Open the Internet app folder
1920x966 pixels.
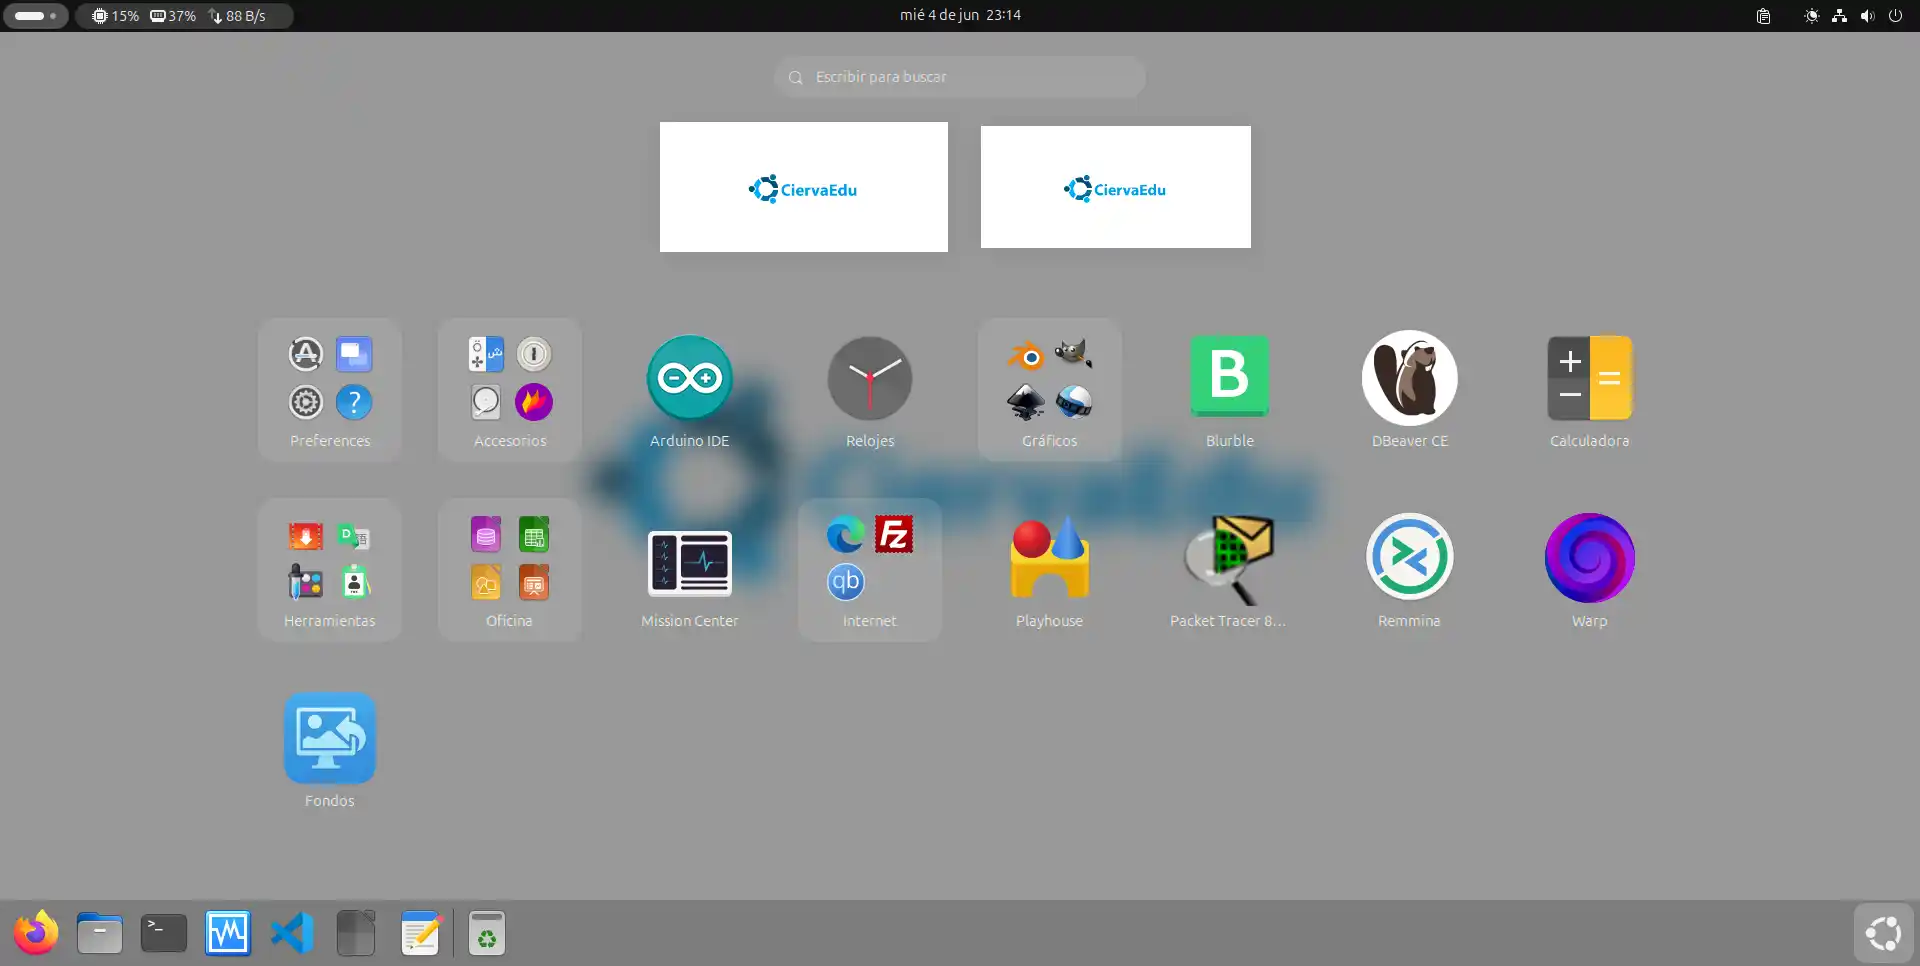(869, 569)
